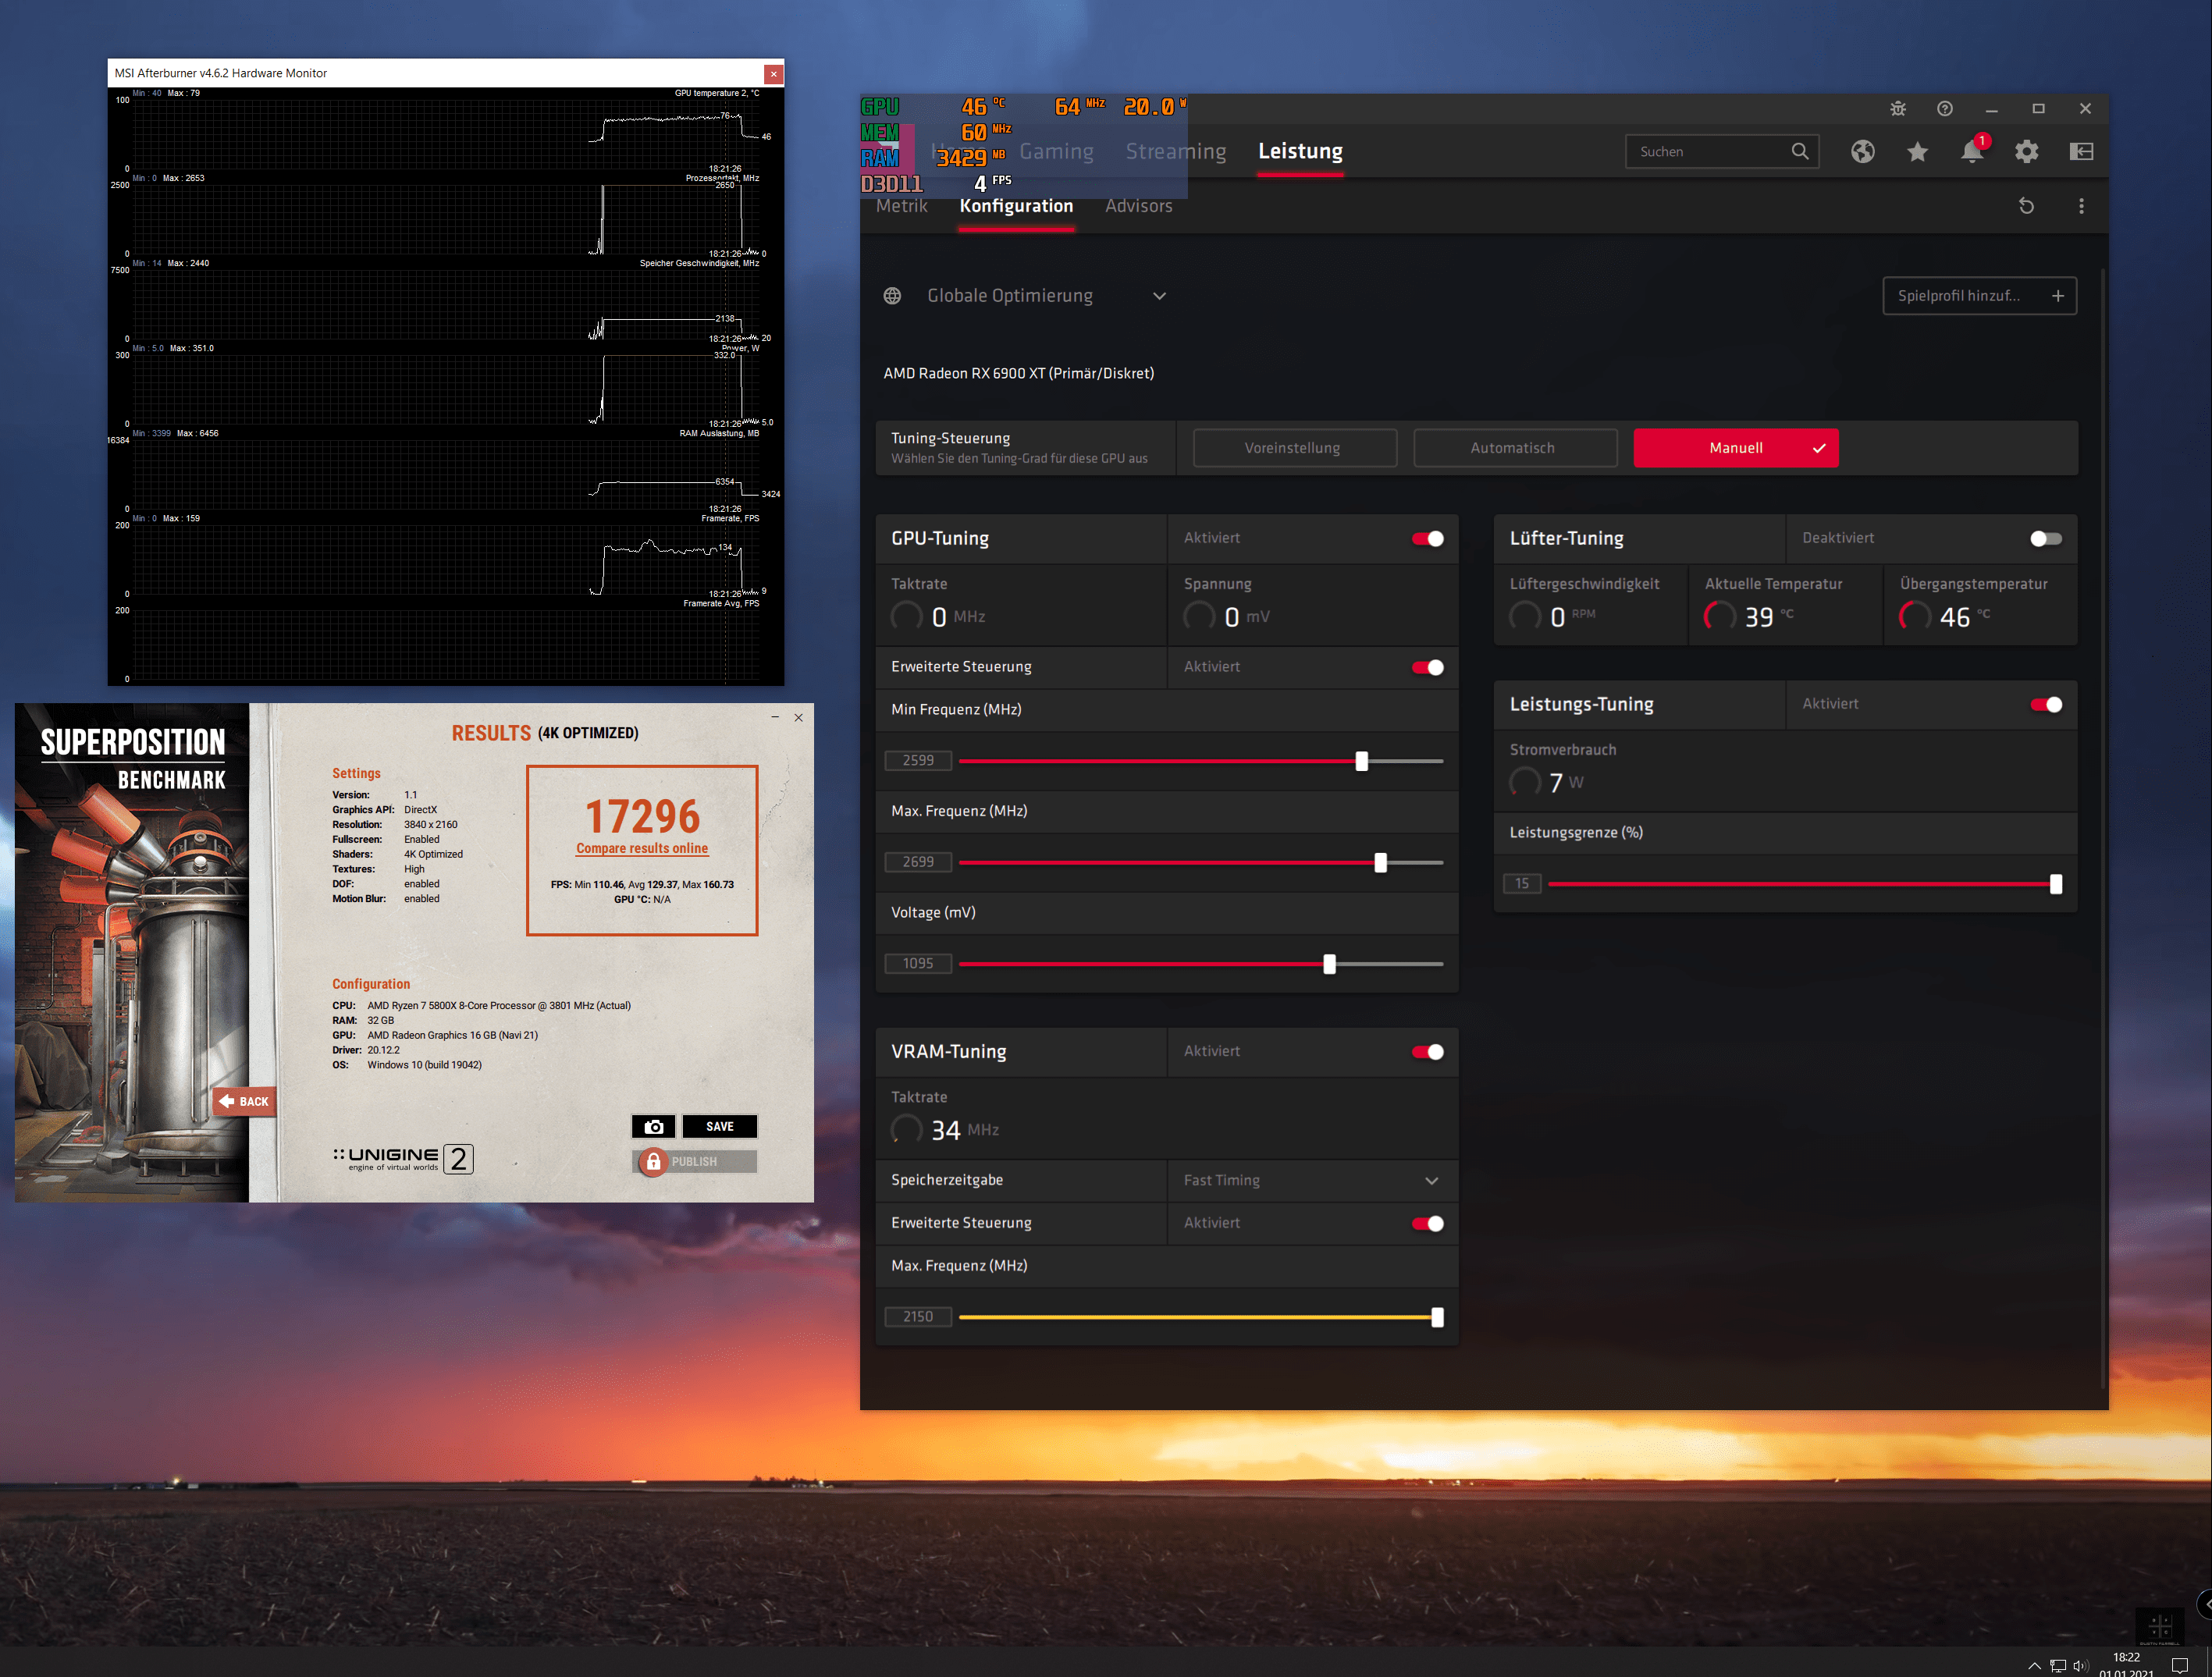Viewport: 2212px width, 1677px height.
Task: Click plus icon to add game profile
Action: 2058,296
